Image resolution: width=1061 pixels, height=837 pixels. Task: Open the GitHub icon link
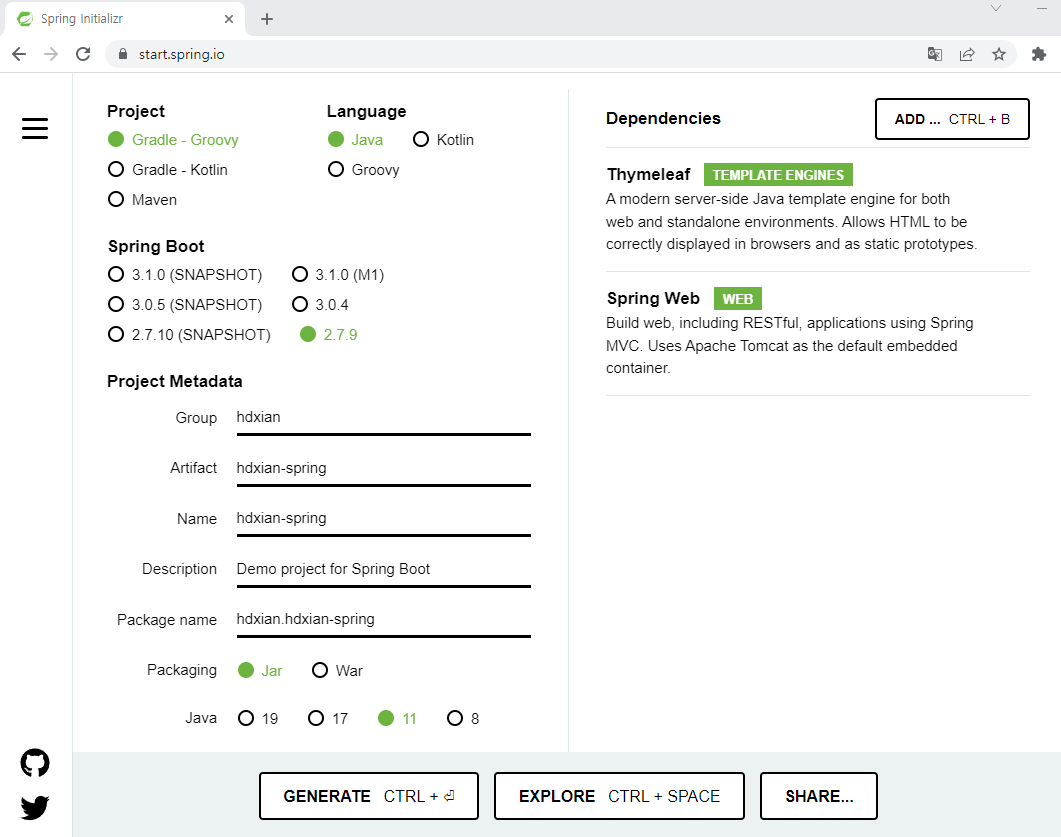(35, 763)
